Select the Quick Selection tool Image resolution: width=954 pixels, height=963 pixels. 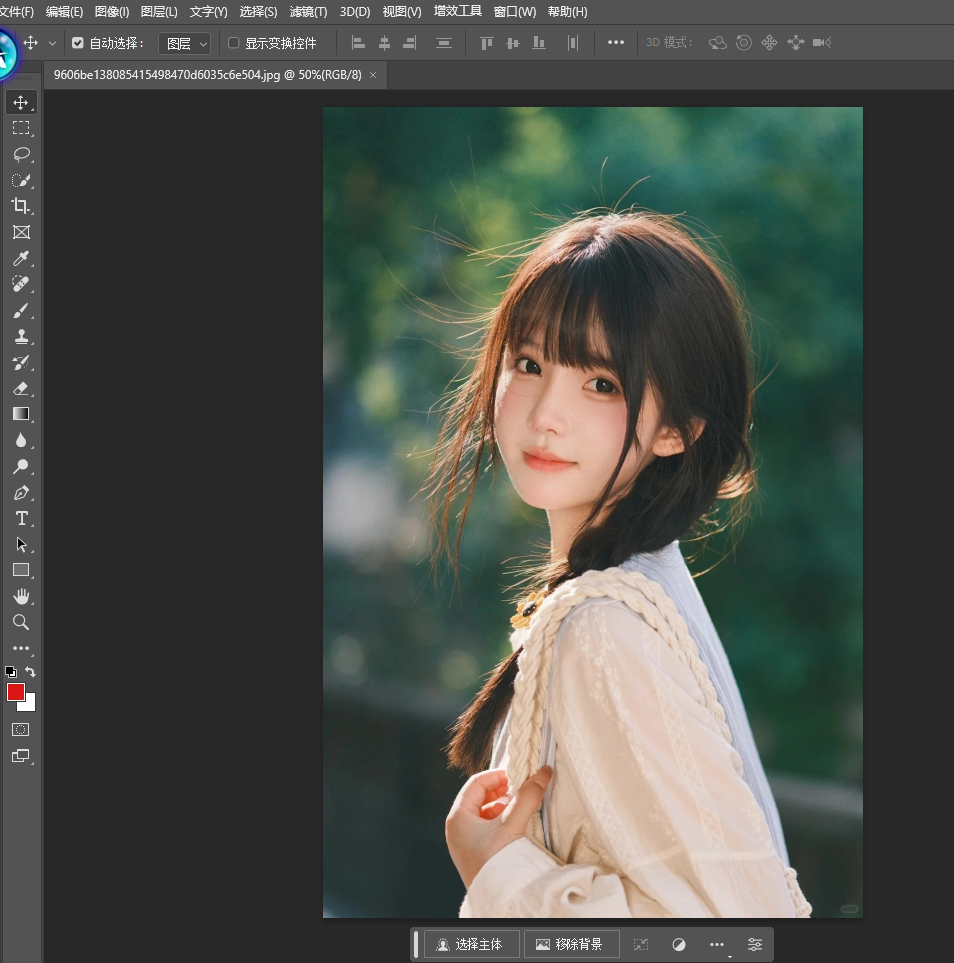[x=21, y=180]
